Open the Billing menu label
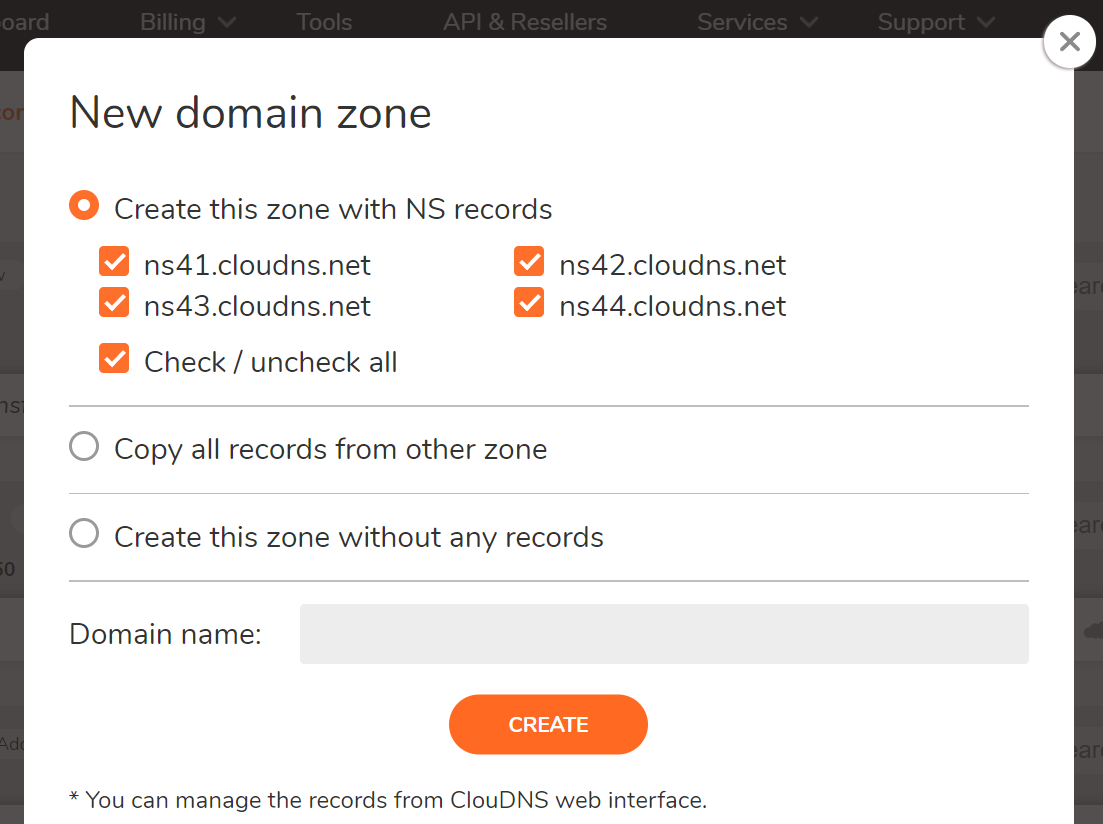Screen dimensions: 1103x824 pos(173,22)
